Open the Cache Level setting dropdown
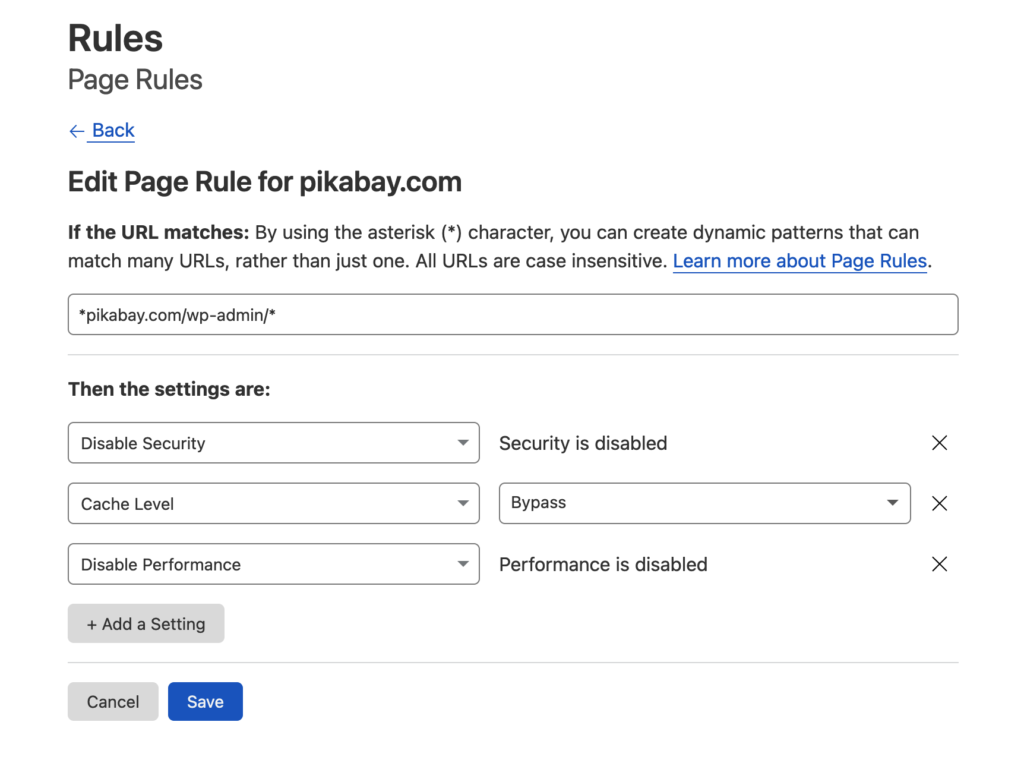The width and height of the screenshot is (1024, 763). 274,503
